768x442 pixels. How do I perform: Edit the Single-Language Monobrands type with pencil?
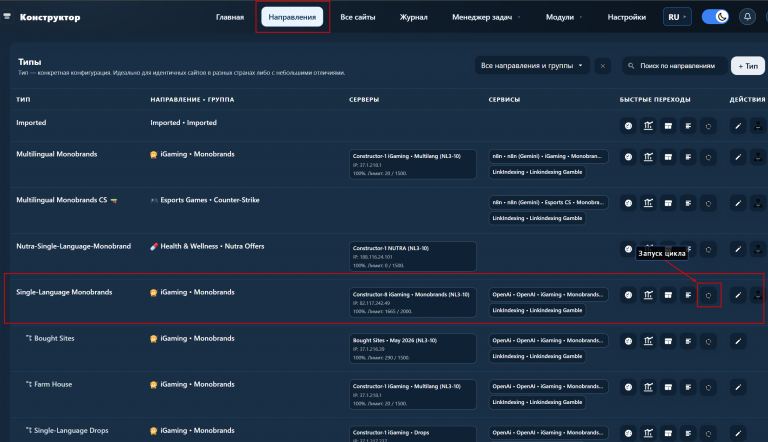[738, 295]
